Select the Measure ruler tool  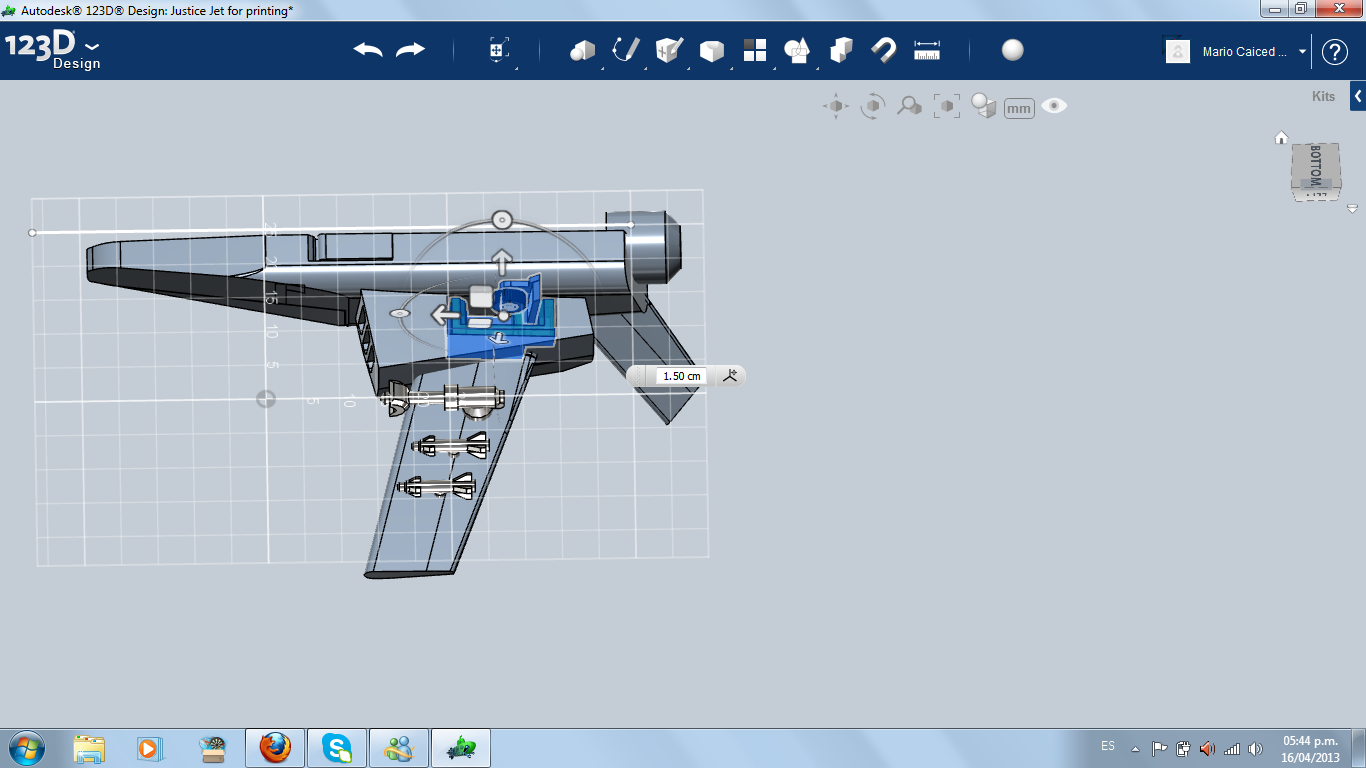pos(927,50)
